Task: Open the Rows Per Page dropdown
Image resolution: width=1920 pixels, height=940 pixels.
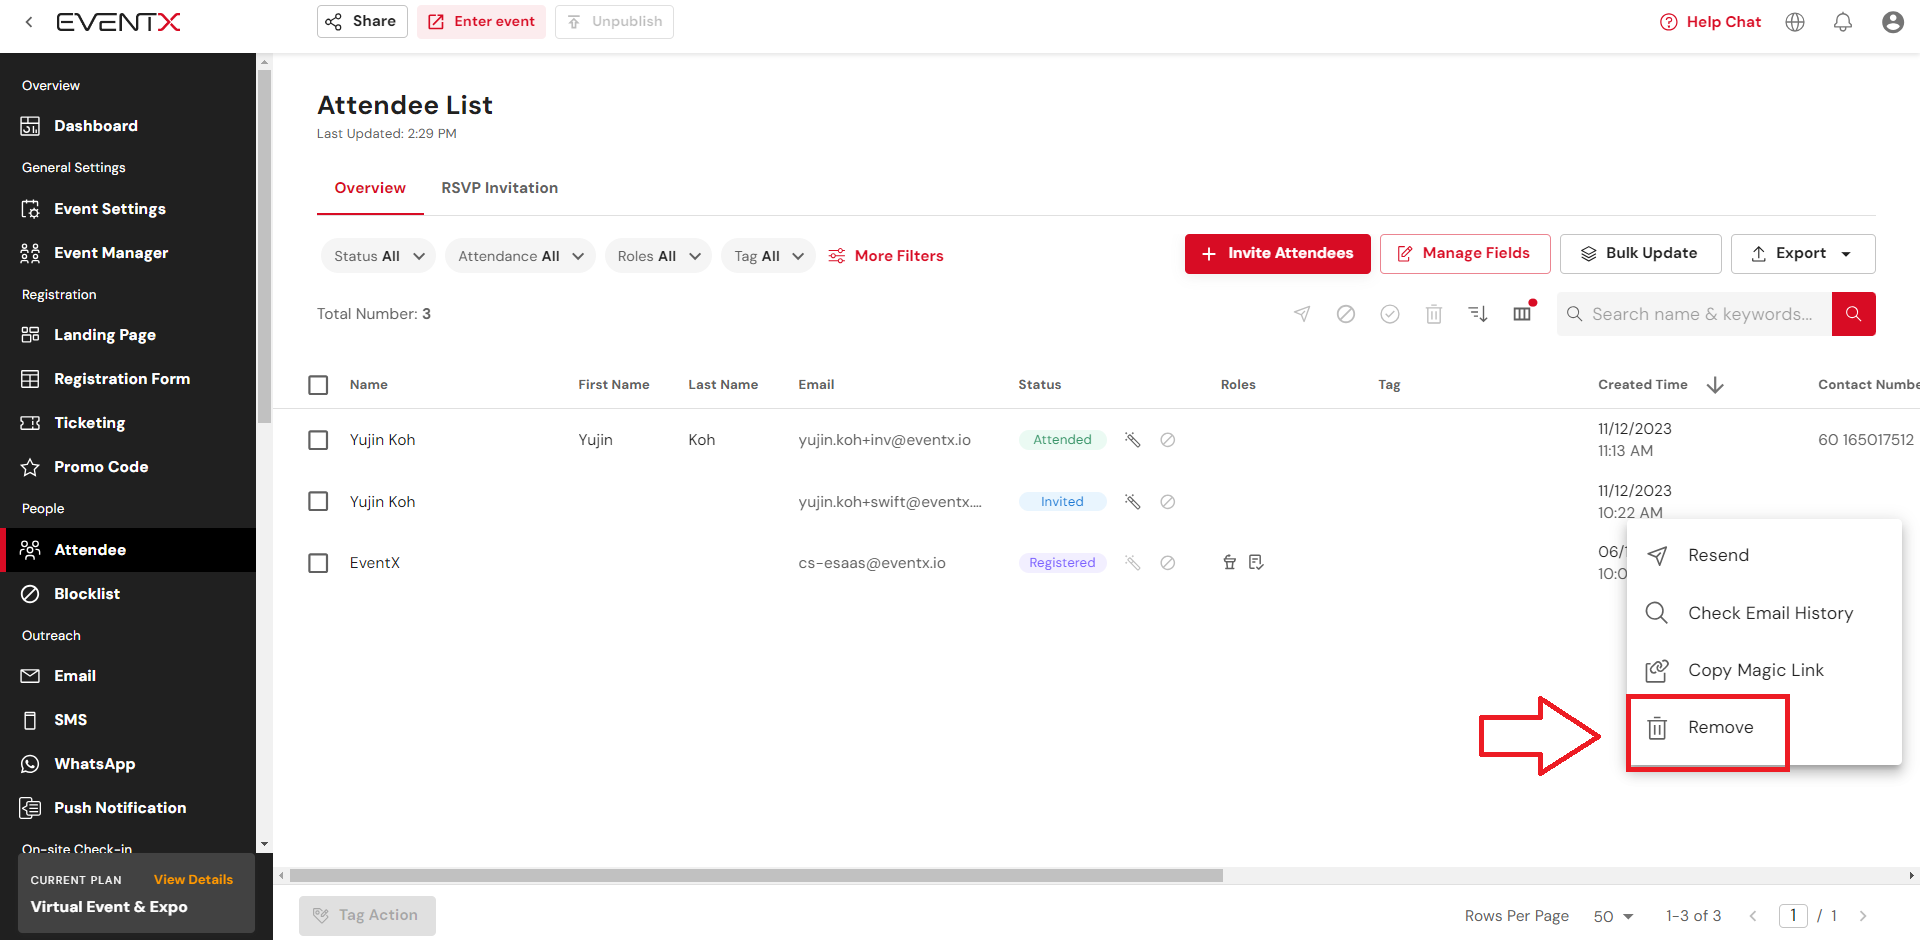Action: pyautogui.click(x=1612, y=916)
